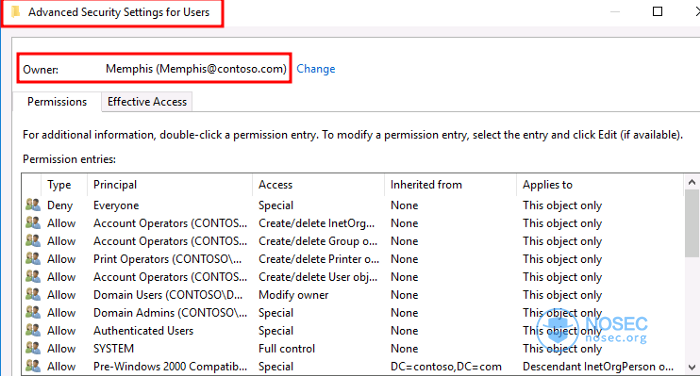Viewport: 700px width, 376px height.
Task: Click the Create/delete Printer access cell
Action: tap(319, 259)
